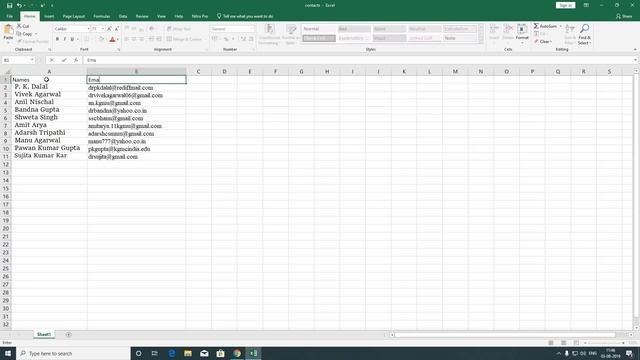This screenshot has width=640, height=360.
Task: Open File Explorer from taskbar
Action: 188,353
